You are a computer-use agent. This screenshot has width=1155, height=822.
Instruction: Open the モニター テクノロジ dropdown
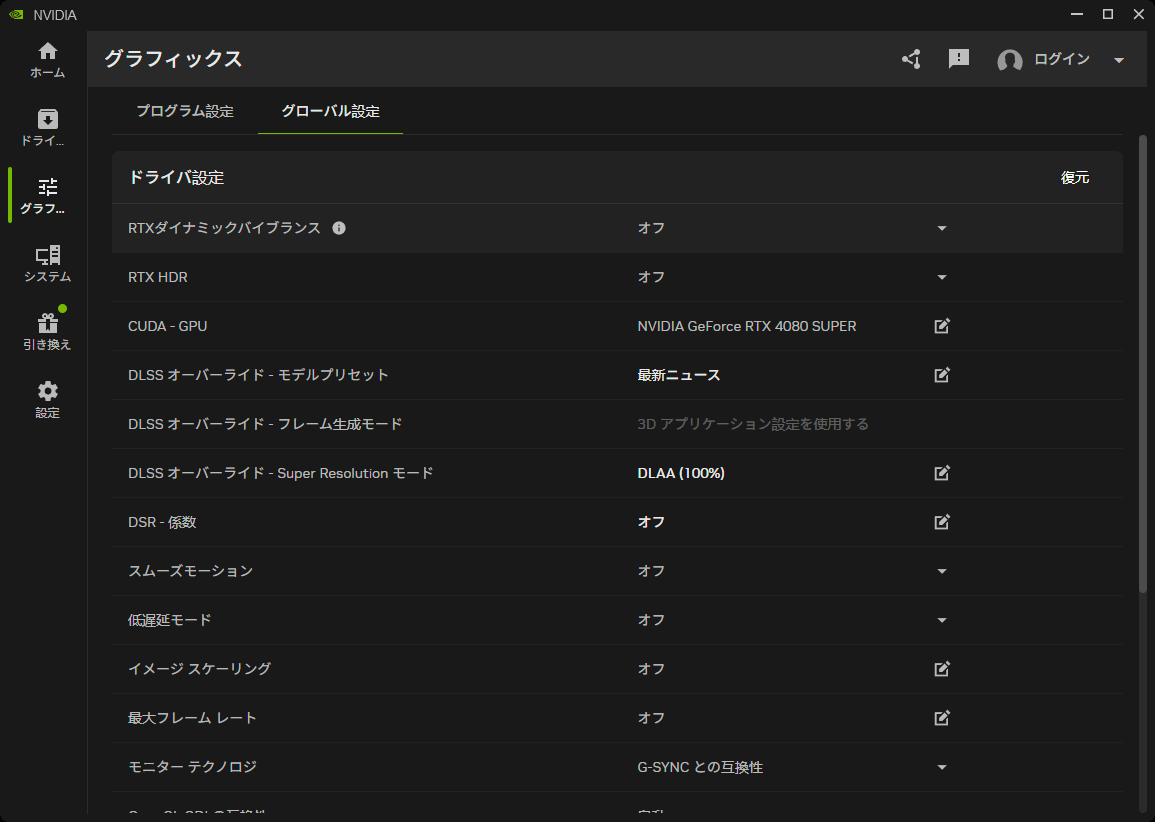[941, 767]
